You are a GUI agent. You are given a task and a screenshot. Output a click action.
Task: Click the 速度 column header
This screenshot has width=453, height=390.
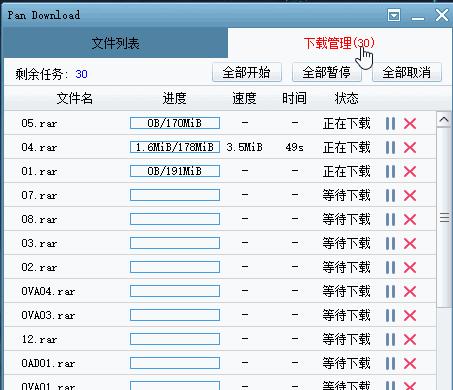tap(244, 98)
